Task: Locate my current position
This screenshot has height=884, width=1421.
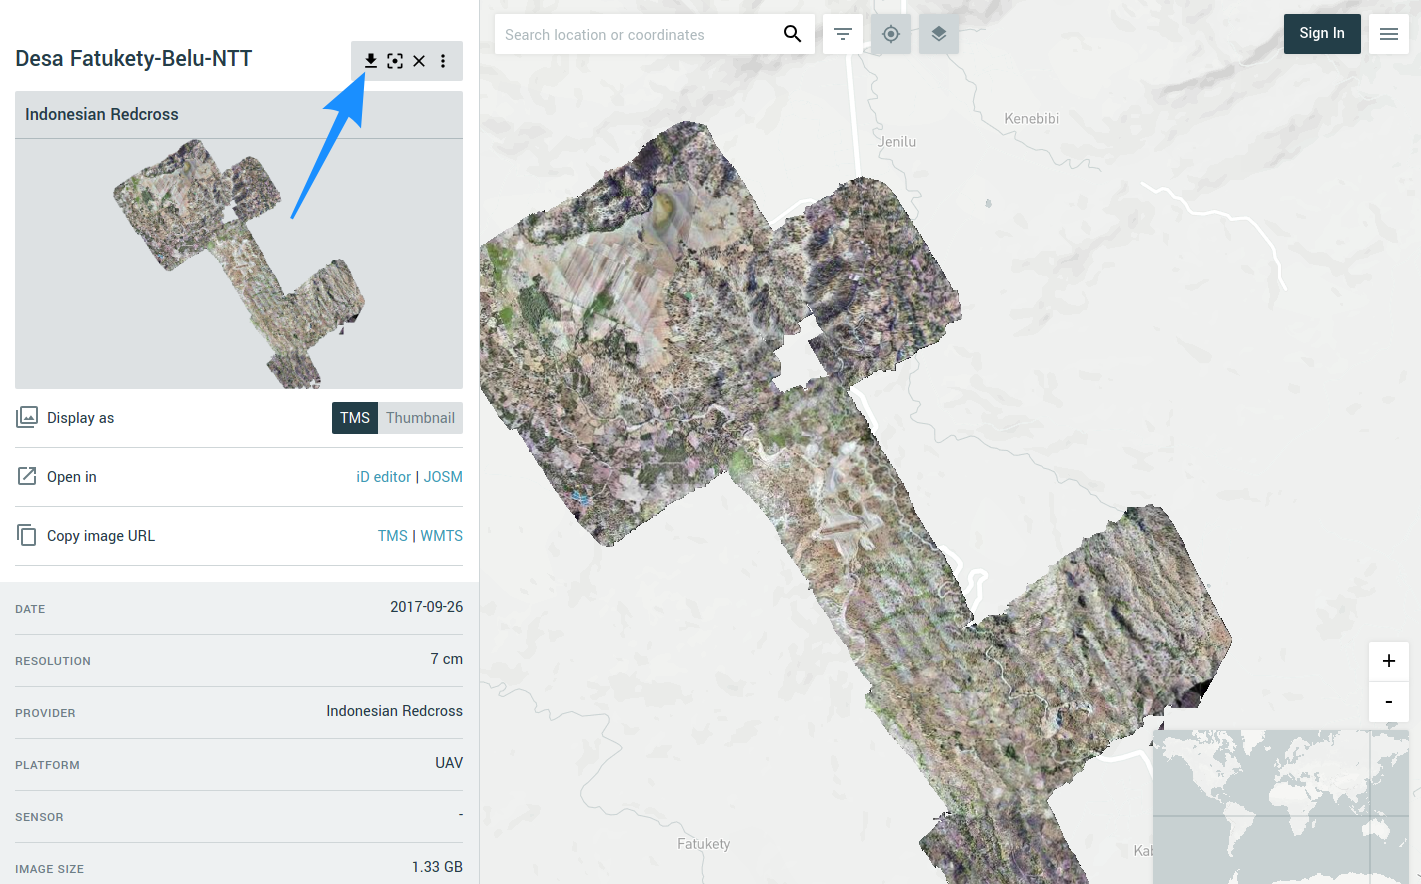Action: point(891,34)
